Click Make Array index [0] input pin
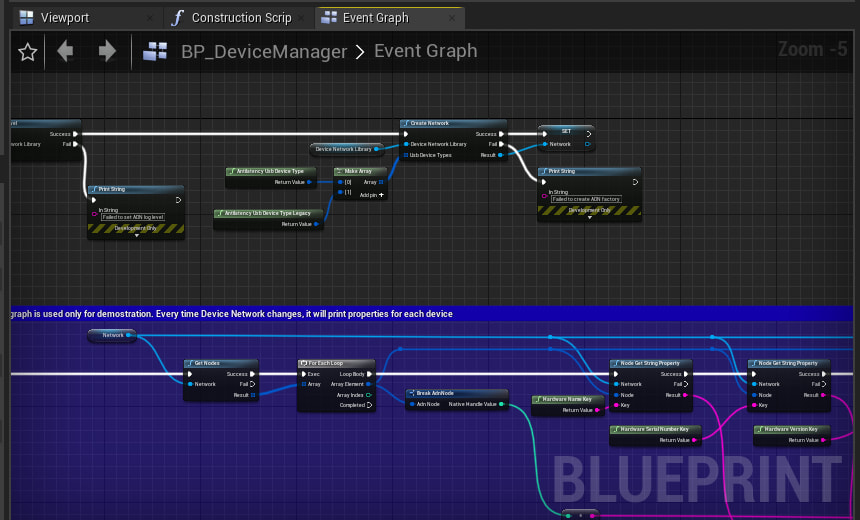Screen dimensions: 860x520 tap(340, 182)
